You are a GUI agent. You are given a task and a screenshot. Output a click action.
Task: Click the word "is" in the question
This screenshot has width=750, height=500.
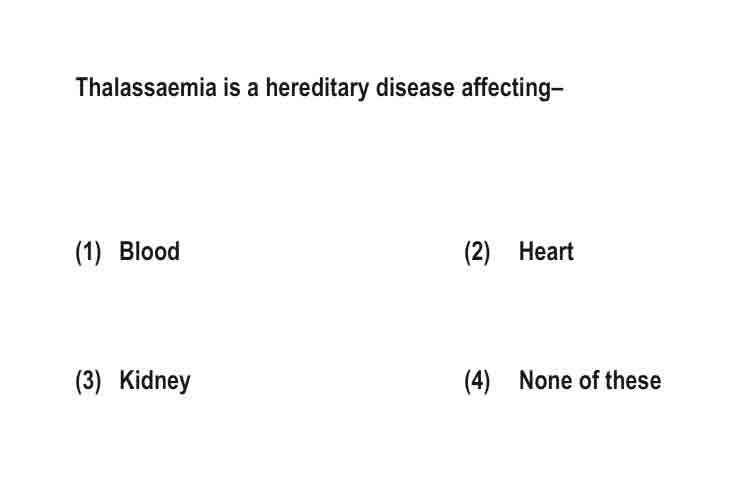(x=232, y=88)
